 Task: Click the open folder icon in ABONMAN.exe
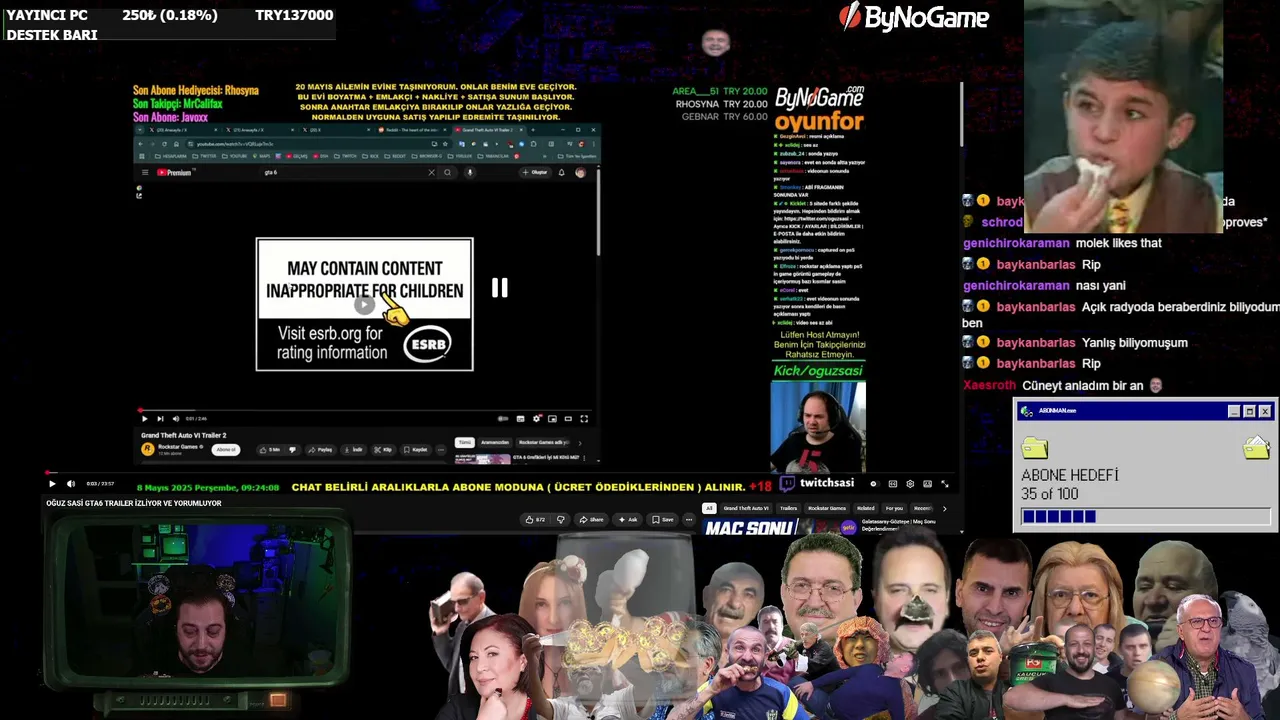click(x=1256, y=447)
